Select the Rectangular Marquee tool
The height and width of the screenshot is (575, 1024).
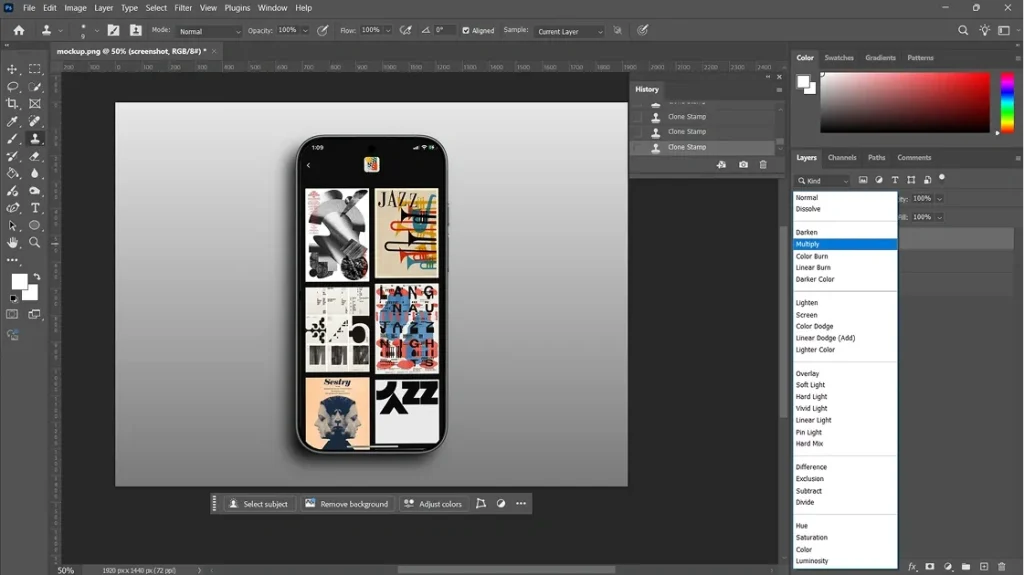(35, 69)
